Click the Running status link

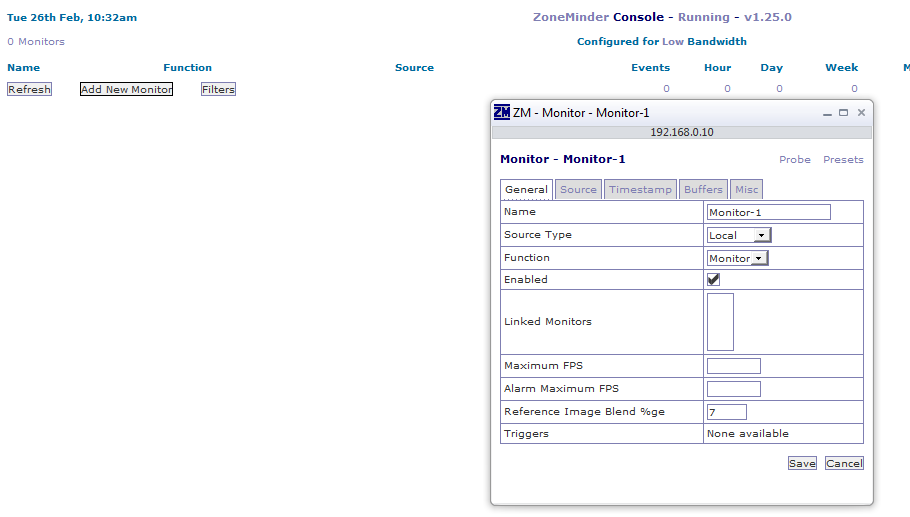click(703, 17)
